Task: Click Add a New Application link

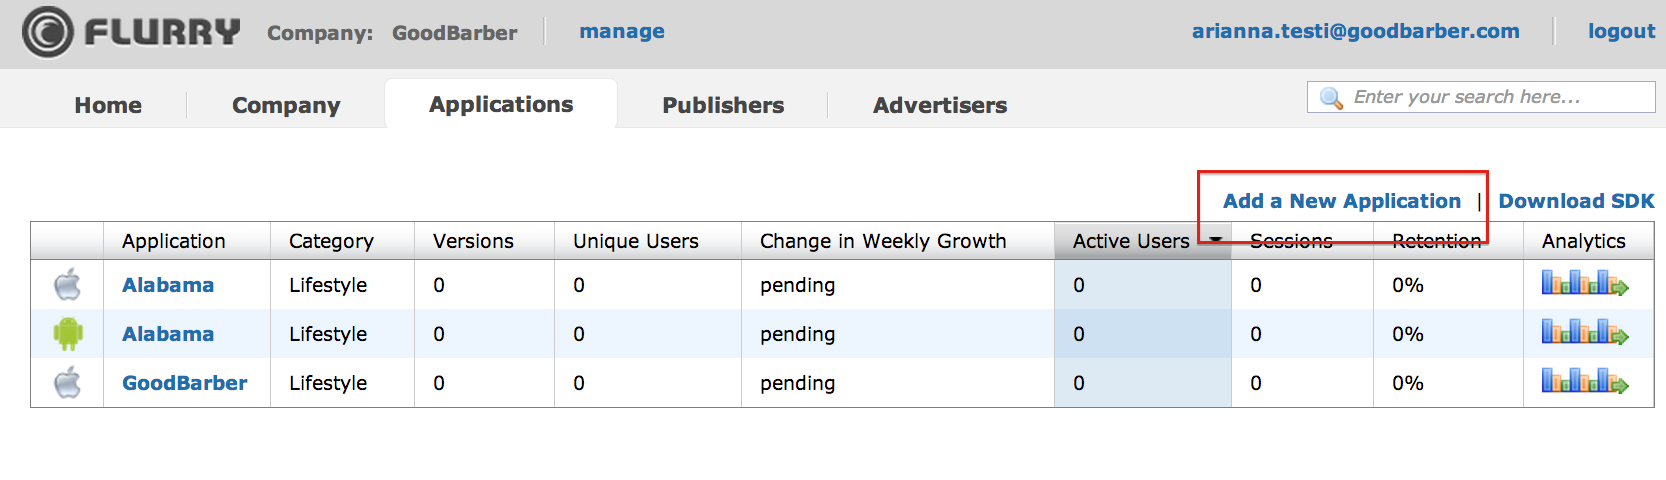Action: (x=1342, y=201)
